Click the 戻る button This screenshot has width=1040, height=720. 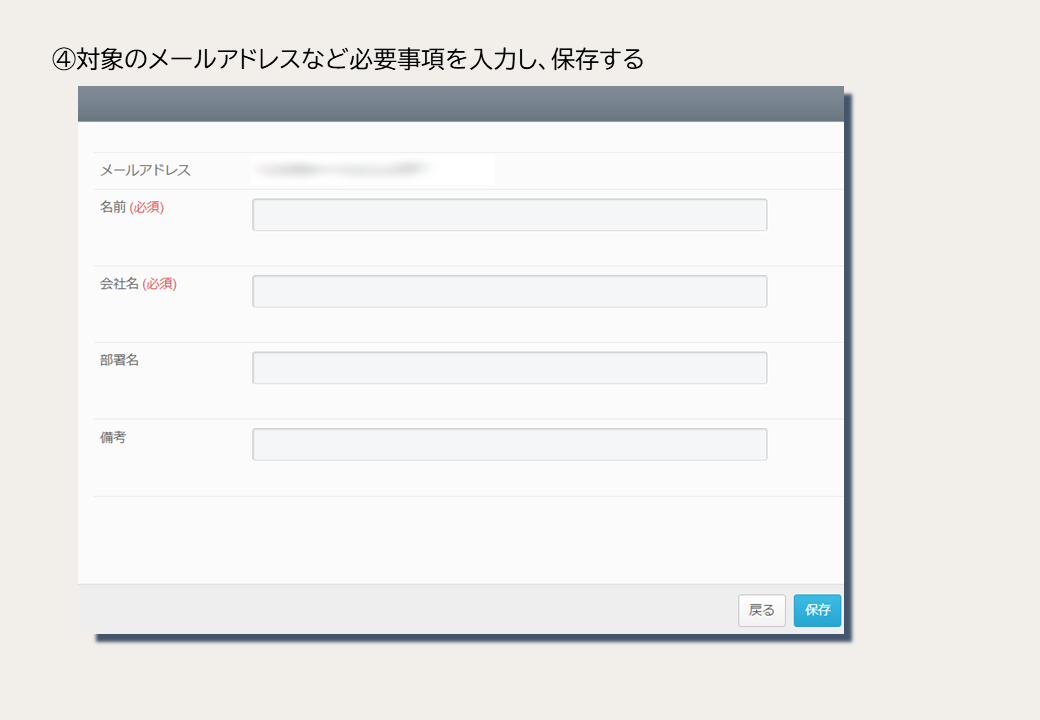click(x=761, y=611)
